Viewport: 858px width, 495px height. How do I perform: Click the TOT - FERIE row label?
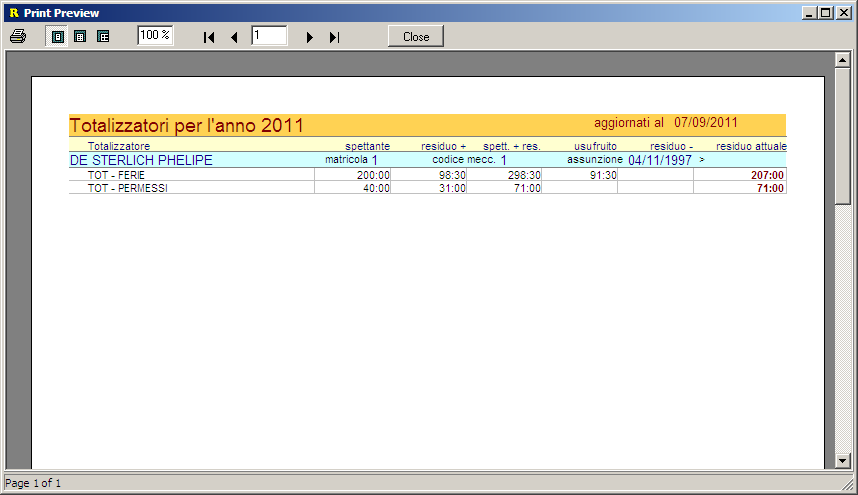point(117,175)
